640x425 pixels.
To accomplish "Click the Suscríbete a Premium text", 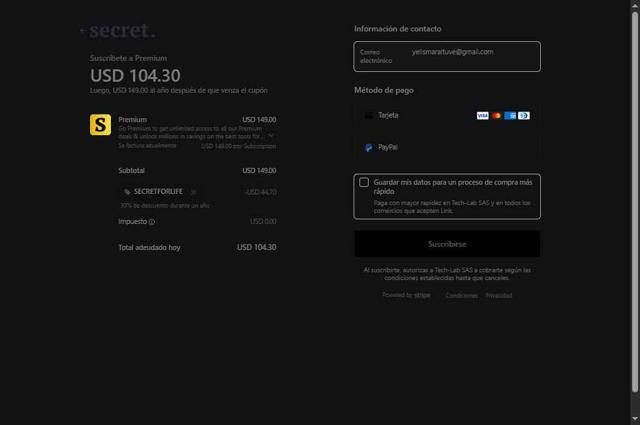I will (128, 58).
